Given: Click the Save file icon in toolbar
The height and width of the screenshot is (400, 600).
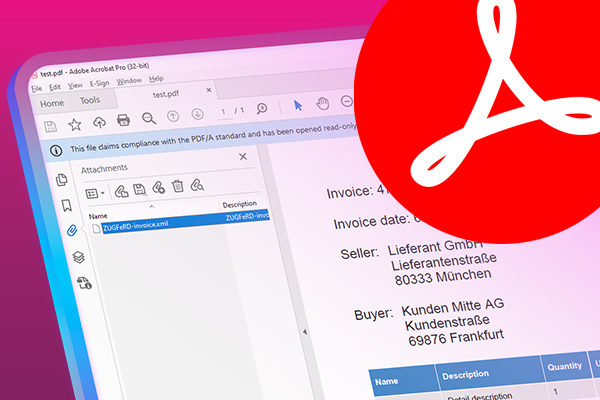Looking at the screenshot, I should 50,125.
